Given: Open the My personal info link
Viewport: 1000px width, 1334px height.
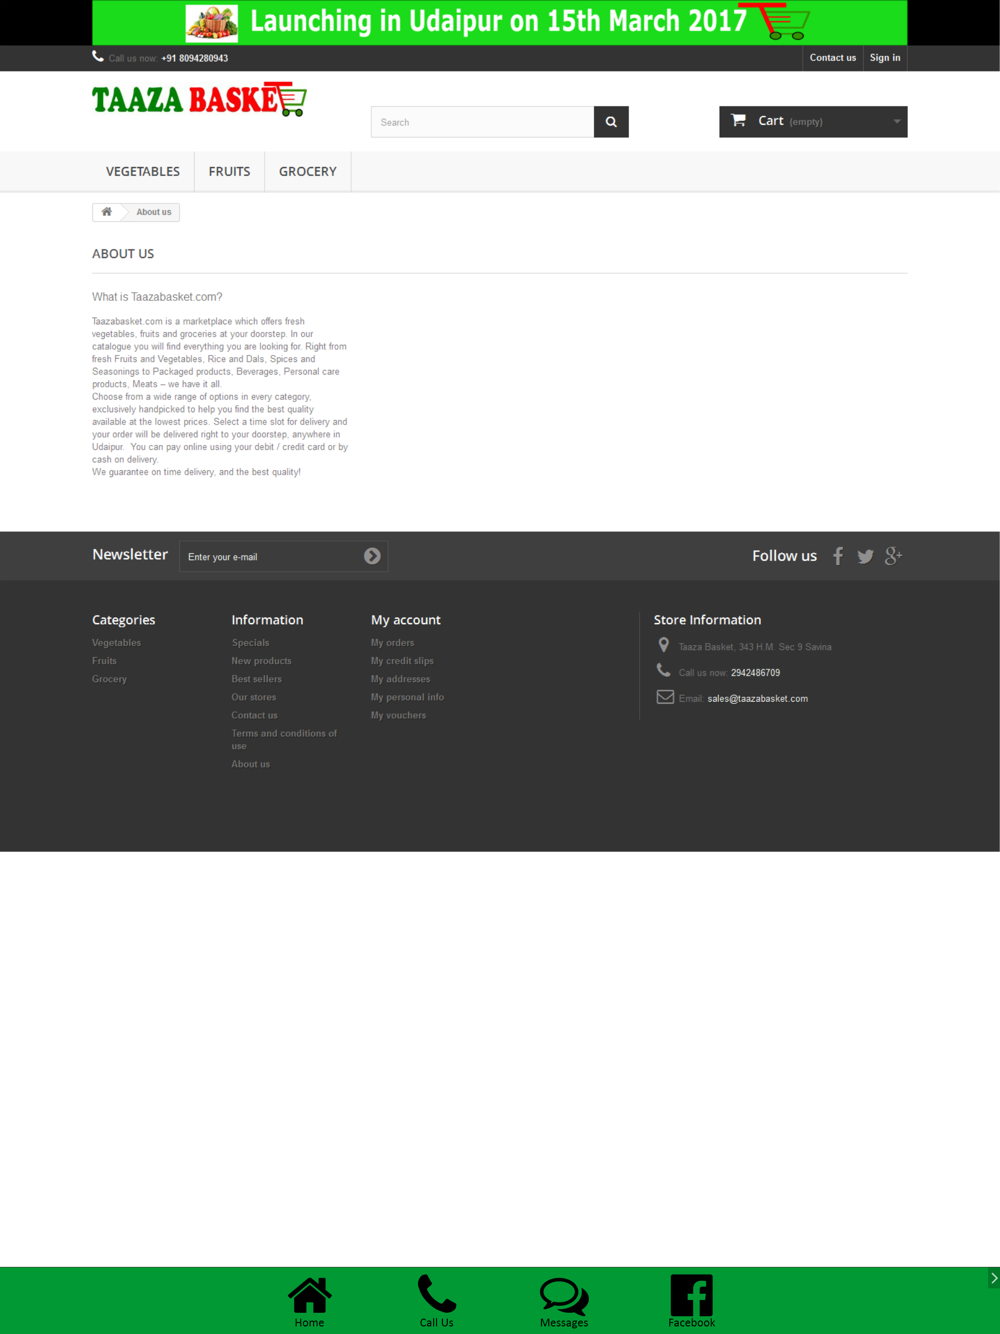Looking at the screenshot, I should click(x=407, y=697).
